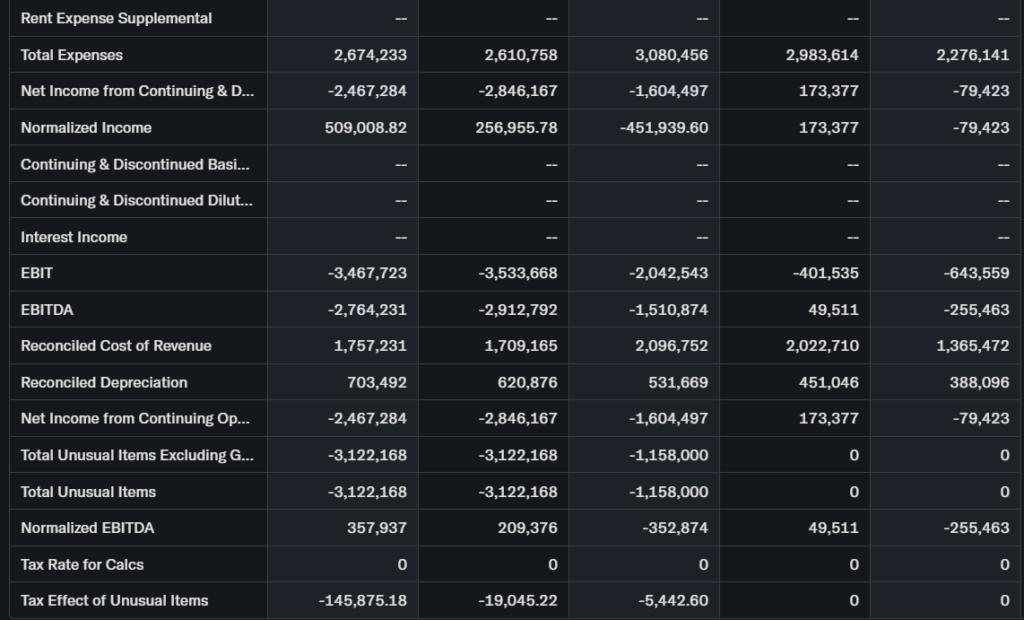Viewport: 1024px width, 620px height.
Task: Click the Reconciled Depreciation row label
Action: pyautogui.click(x=104, y=382)
